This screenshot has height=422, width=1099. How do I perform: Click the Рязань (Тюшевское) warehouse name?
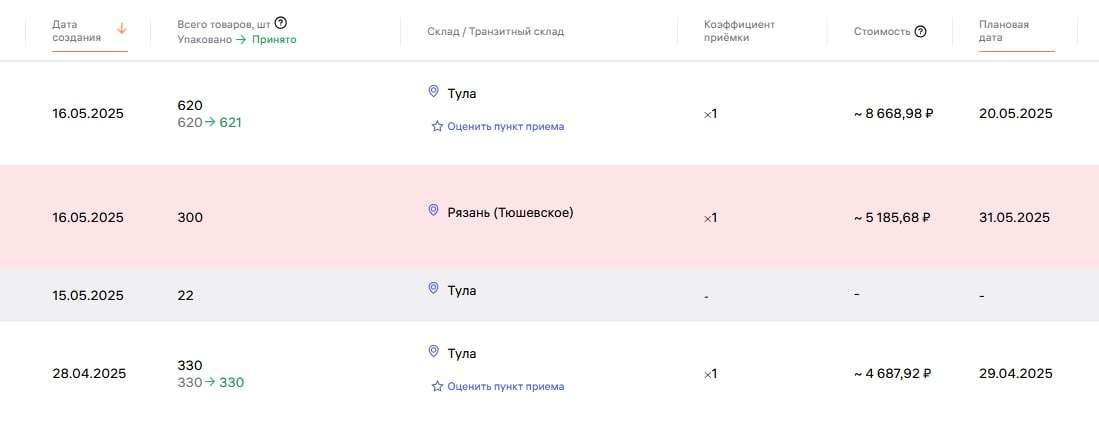pos(510,212)
